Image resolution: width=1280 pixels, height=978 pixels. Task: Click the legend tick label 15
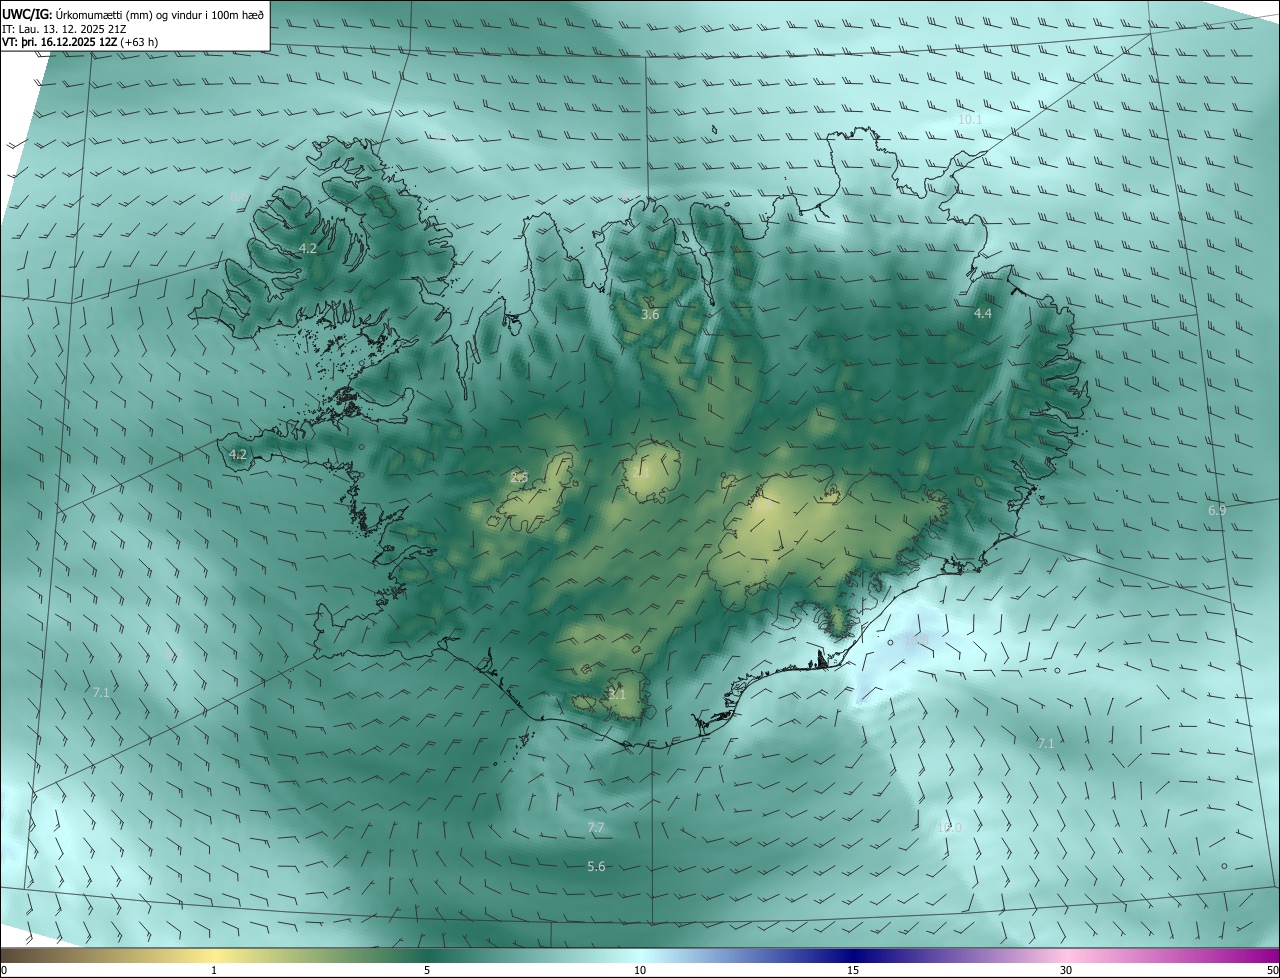853,971
